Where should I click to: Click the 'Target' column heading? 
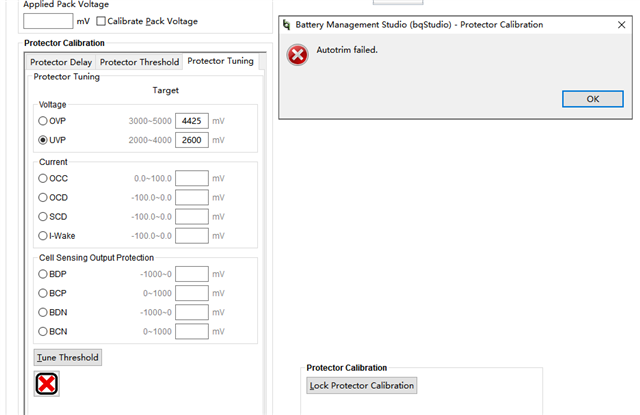coord(166,90)
